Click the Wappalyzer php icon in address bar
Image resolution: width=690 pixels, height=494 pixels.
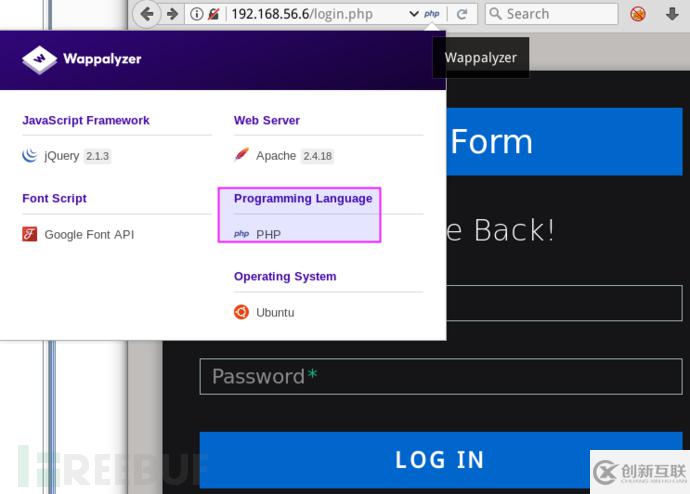432,14
